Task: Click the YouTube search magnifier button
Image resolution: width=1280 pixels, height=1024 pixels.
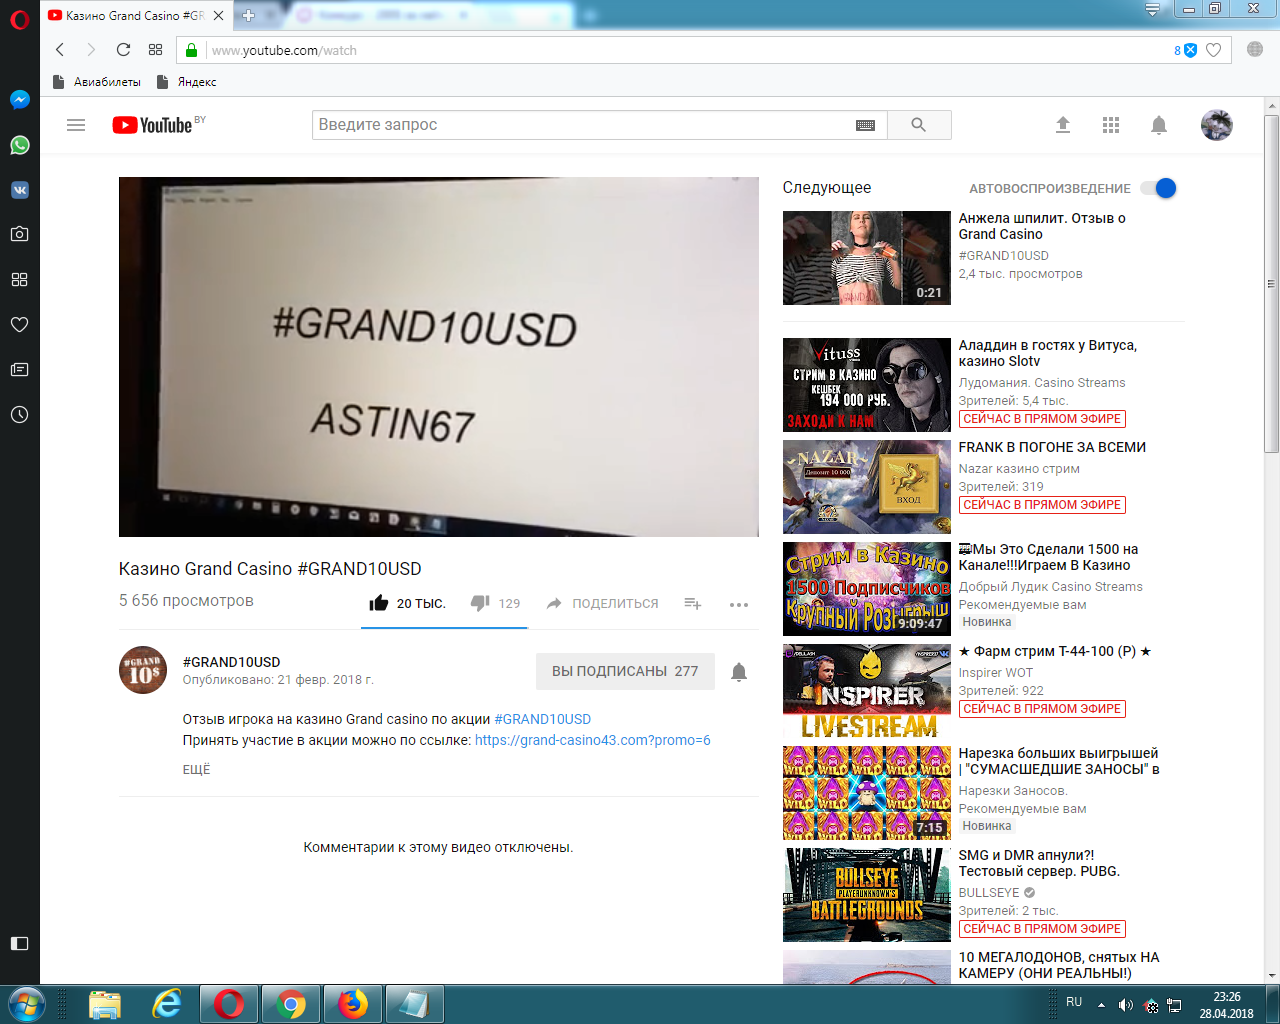Action: coord(919,125)
